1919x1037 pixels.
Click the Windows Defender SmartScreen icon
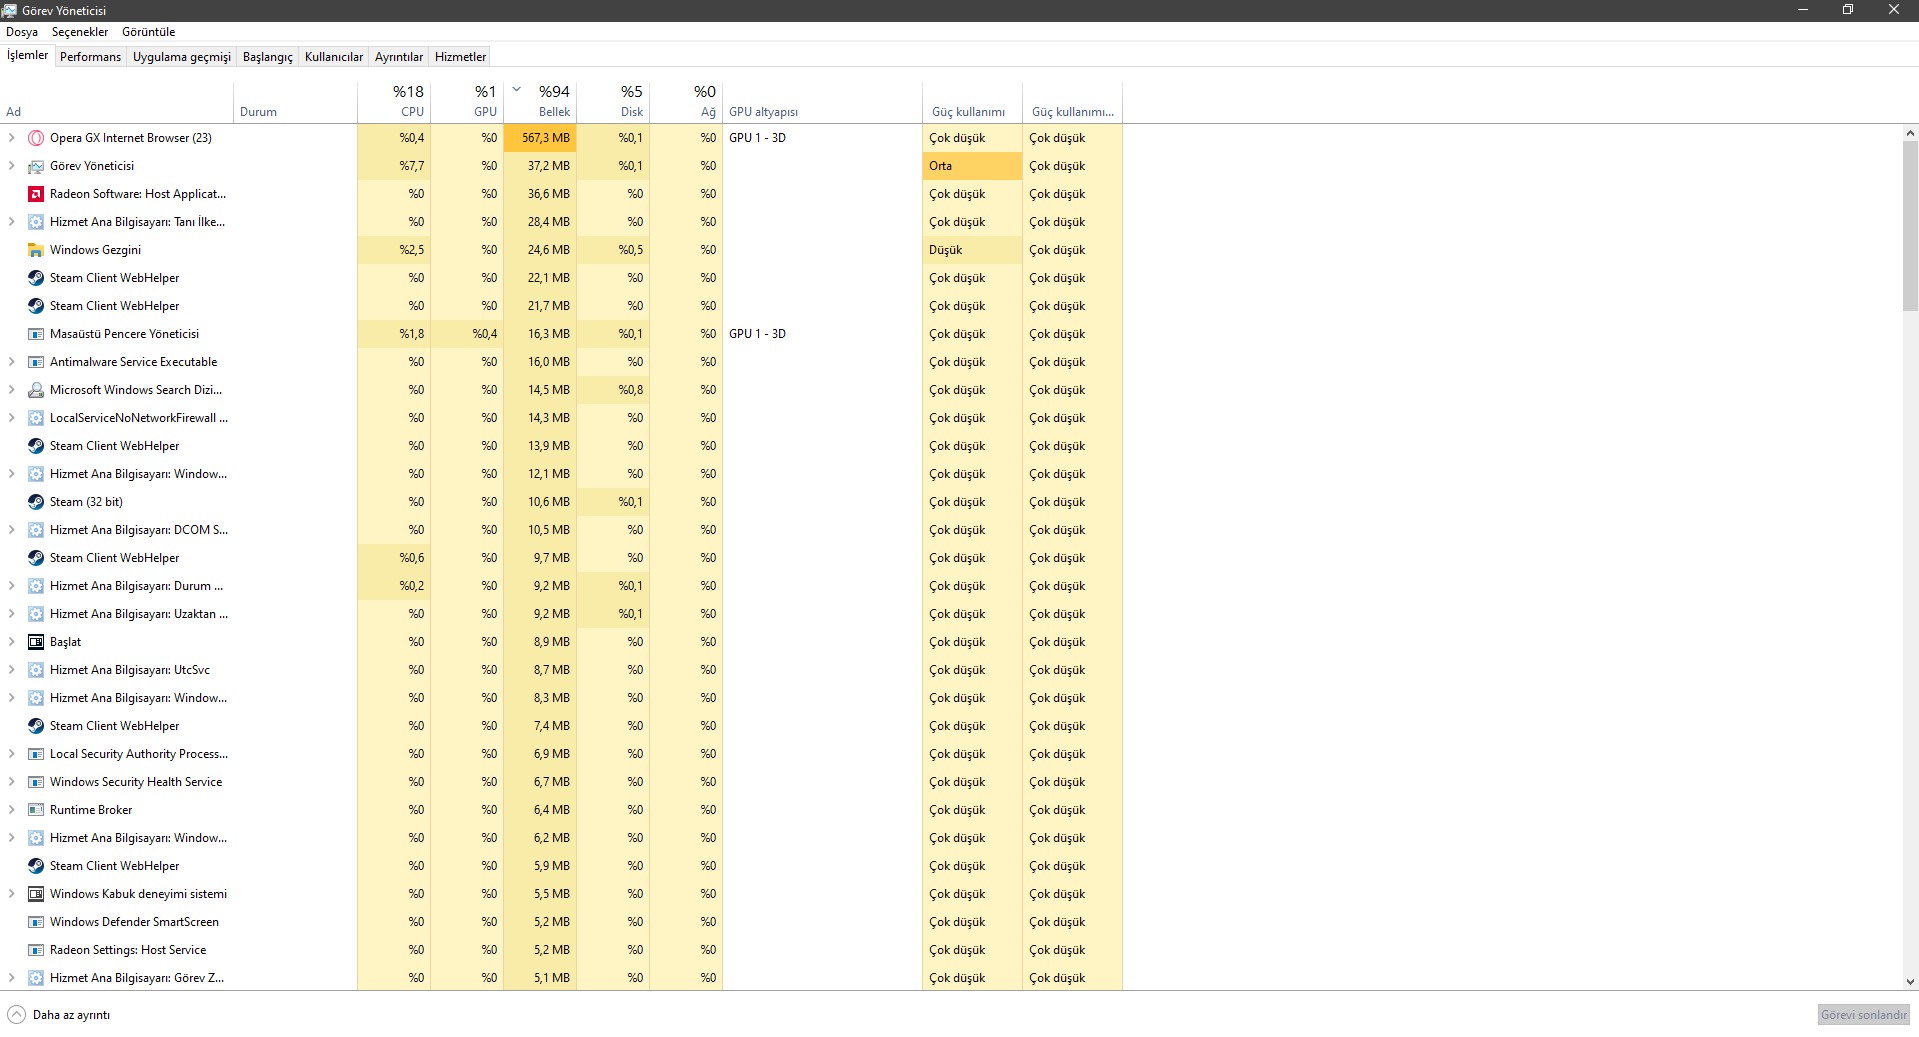point(36,922)
